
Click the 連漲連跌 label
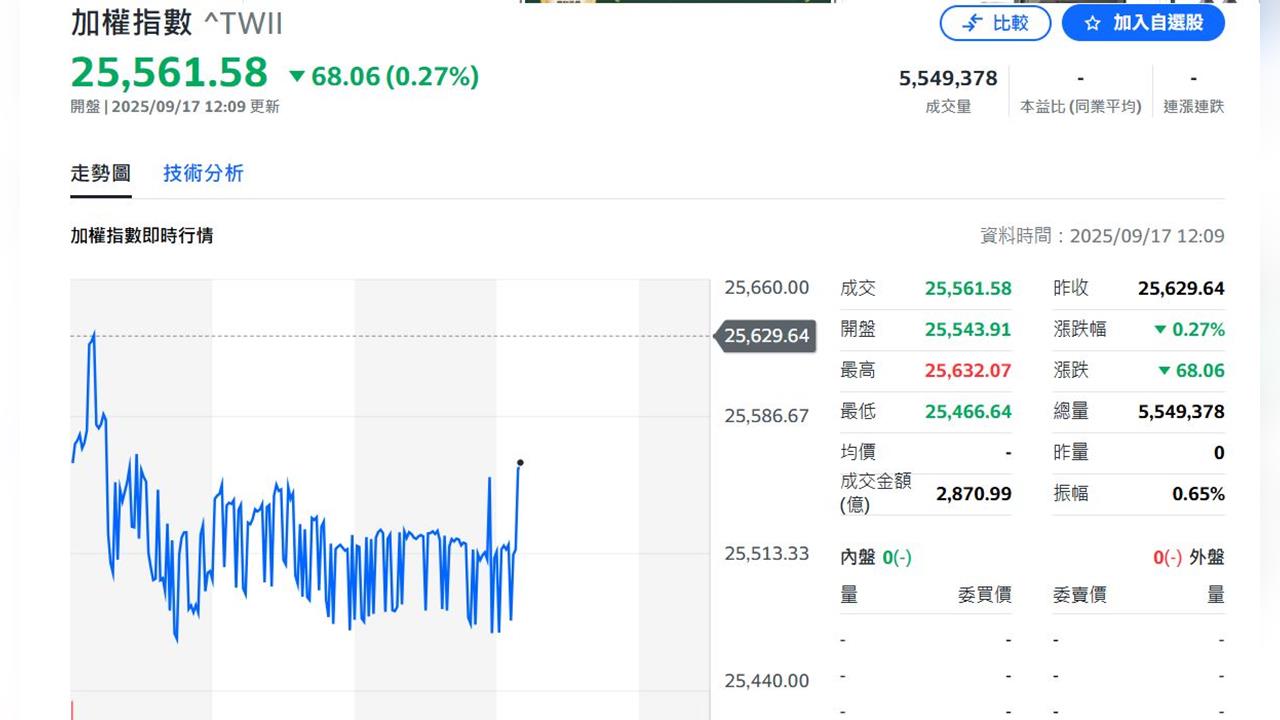(x=1193, y=106)
